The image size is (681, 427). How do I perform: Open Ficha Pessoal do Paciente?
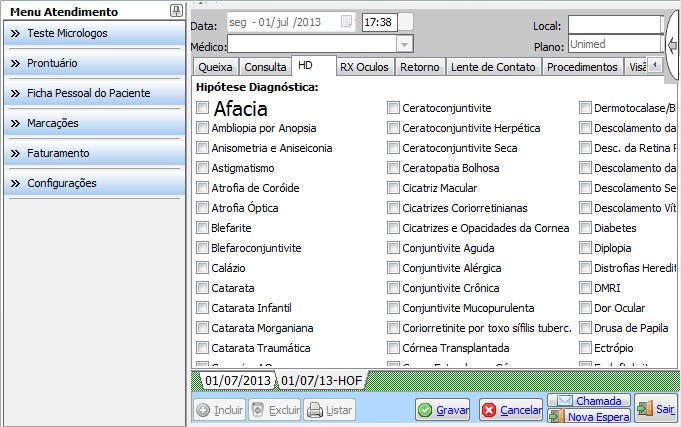coord(93,93)
